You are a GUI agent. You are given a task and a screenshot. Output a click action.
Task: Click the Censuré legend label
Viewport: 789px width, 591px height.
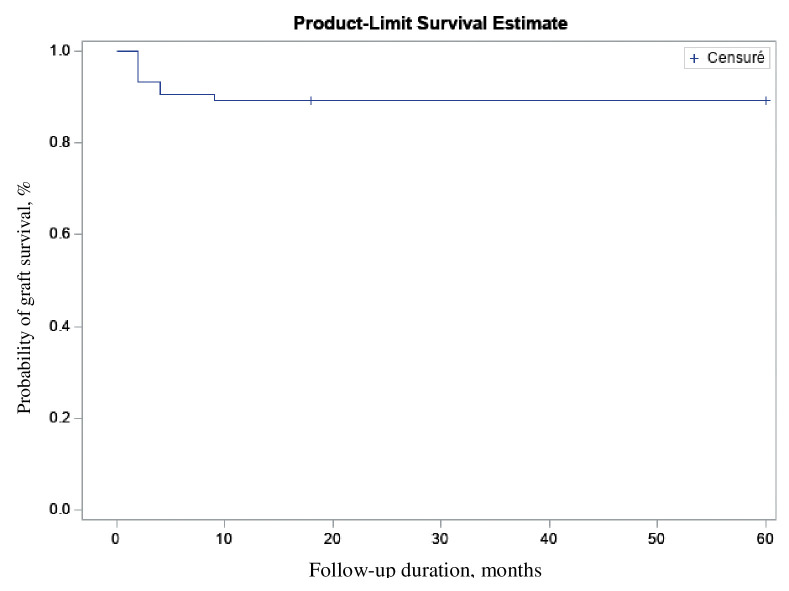click(x=735, y=59)
